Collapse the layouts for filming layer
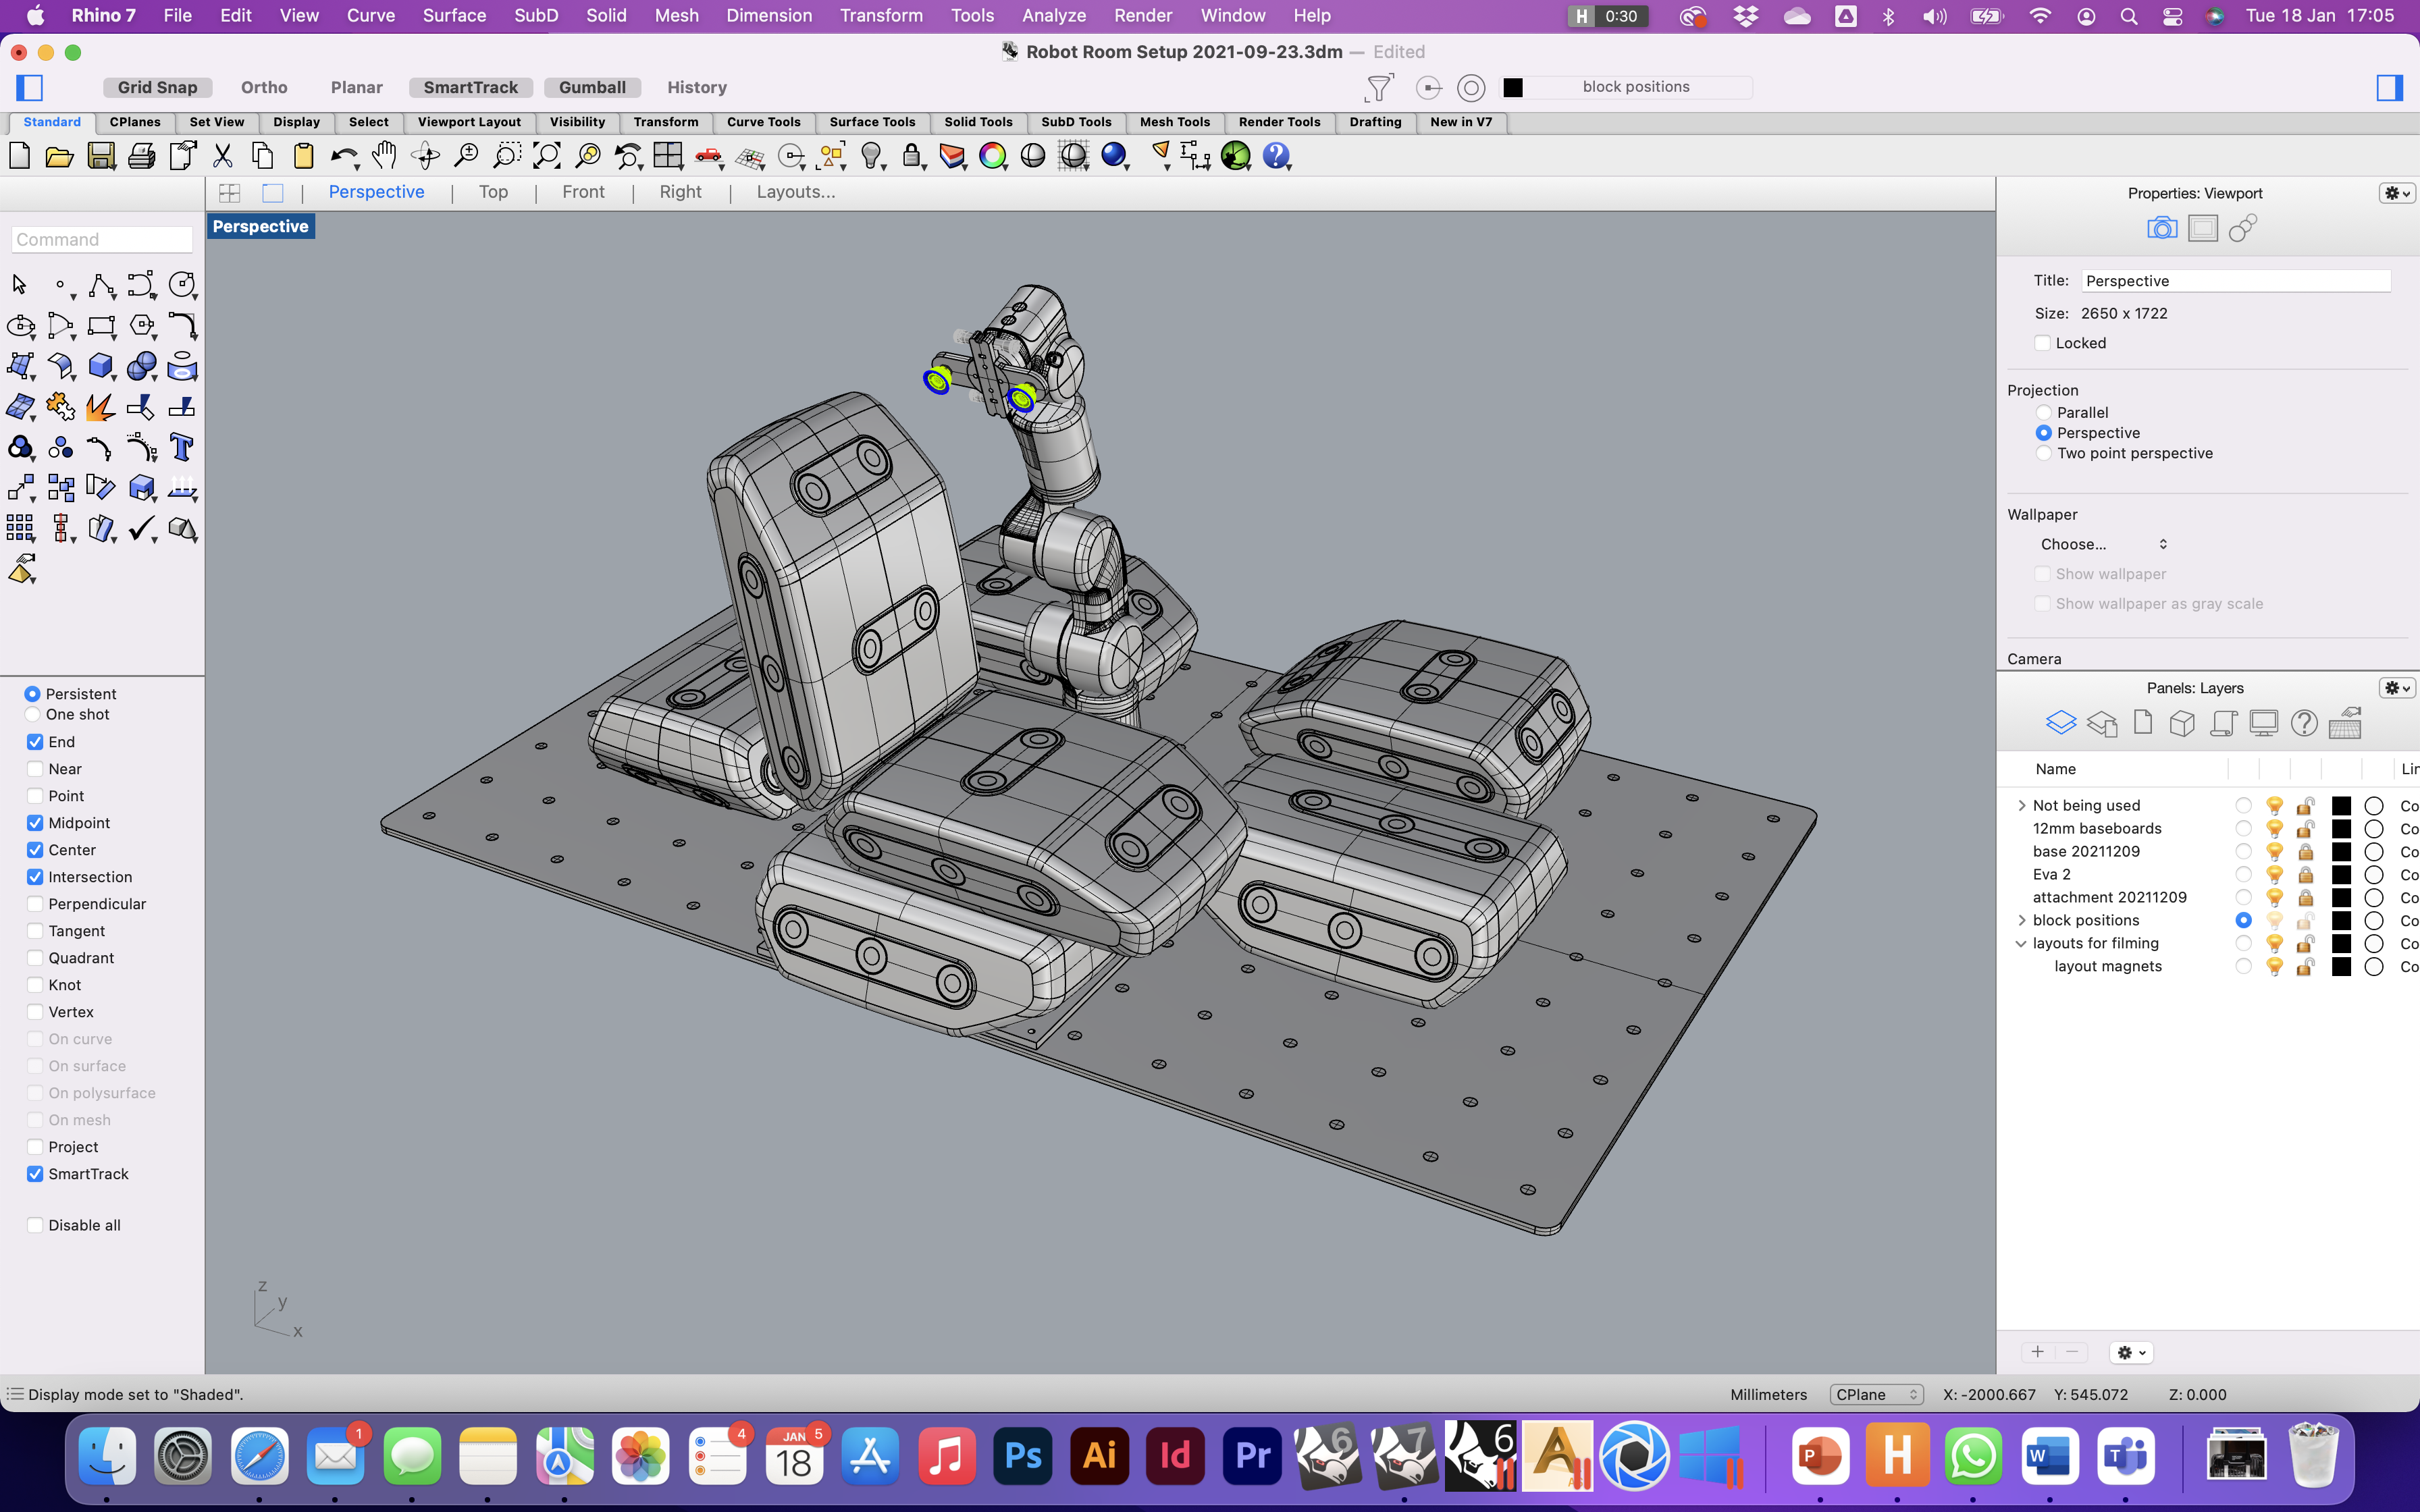 point(2021,944)
